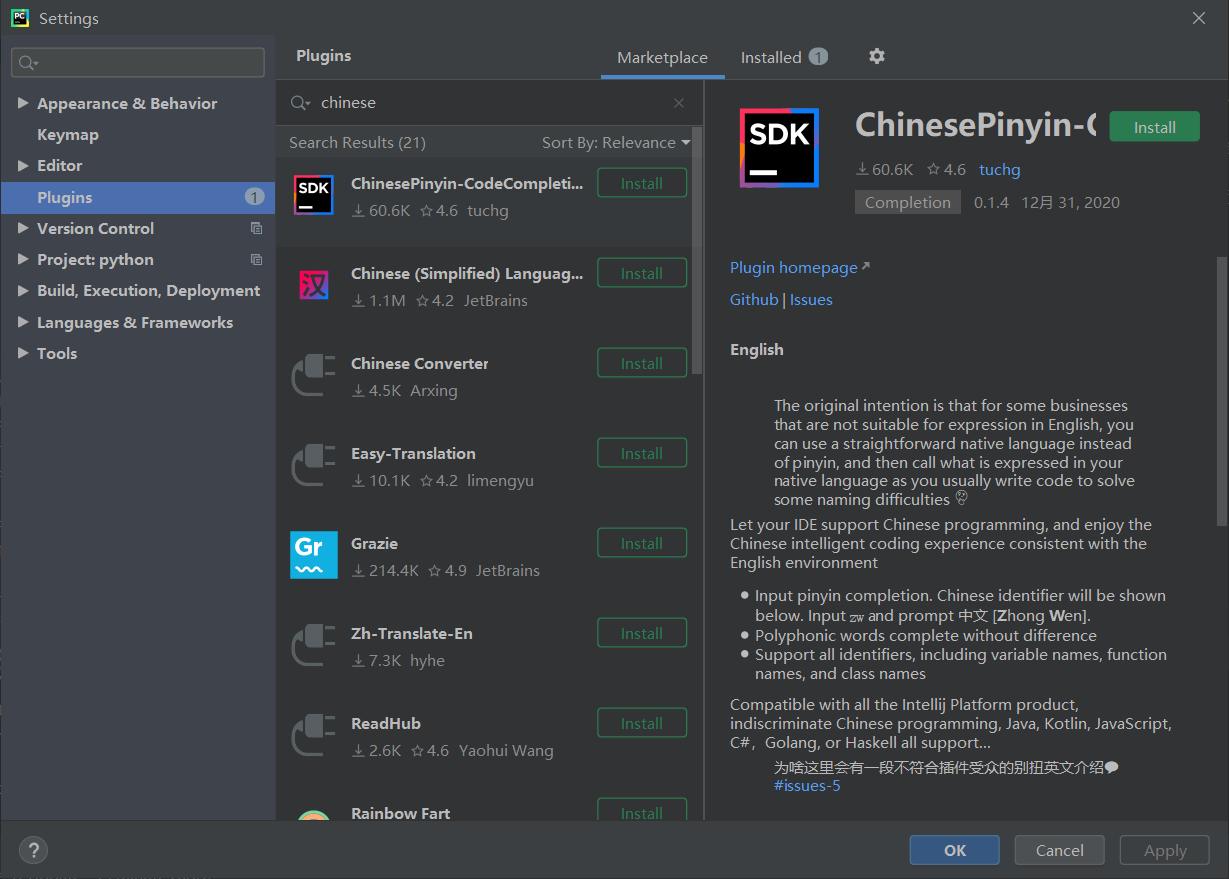Switch to the Marketplace tab
Viewport: 1229px width, 879px height.
click(662, 57)
